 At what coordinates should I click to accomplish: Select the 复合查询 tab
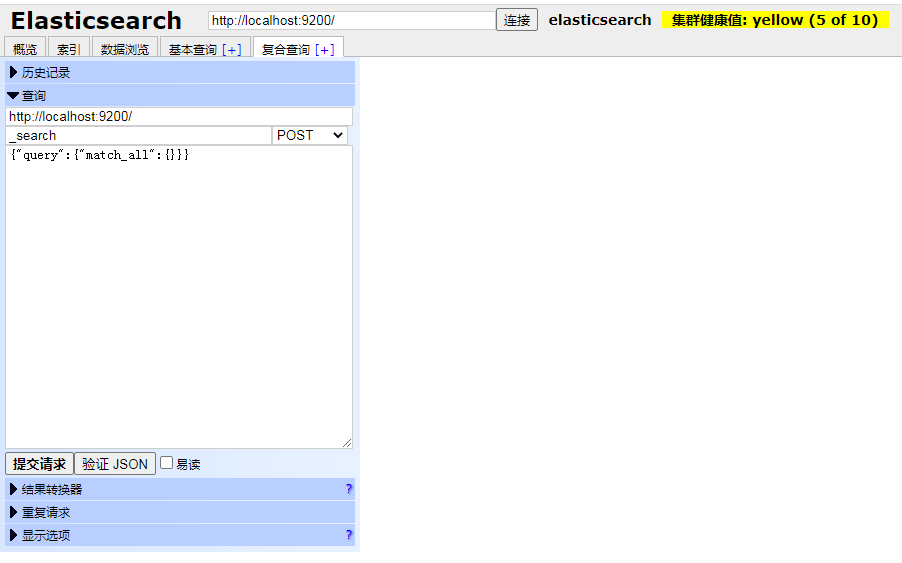tap(286, 49)
